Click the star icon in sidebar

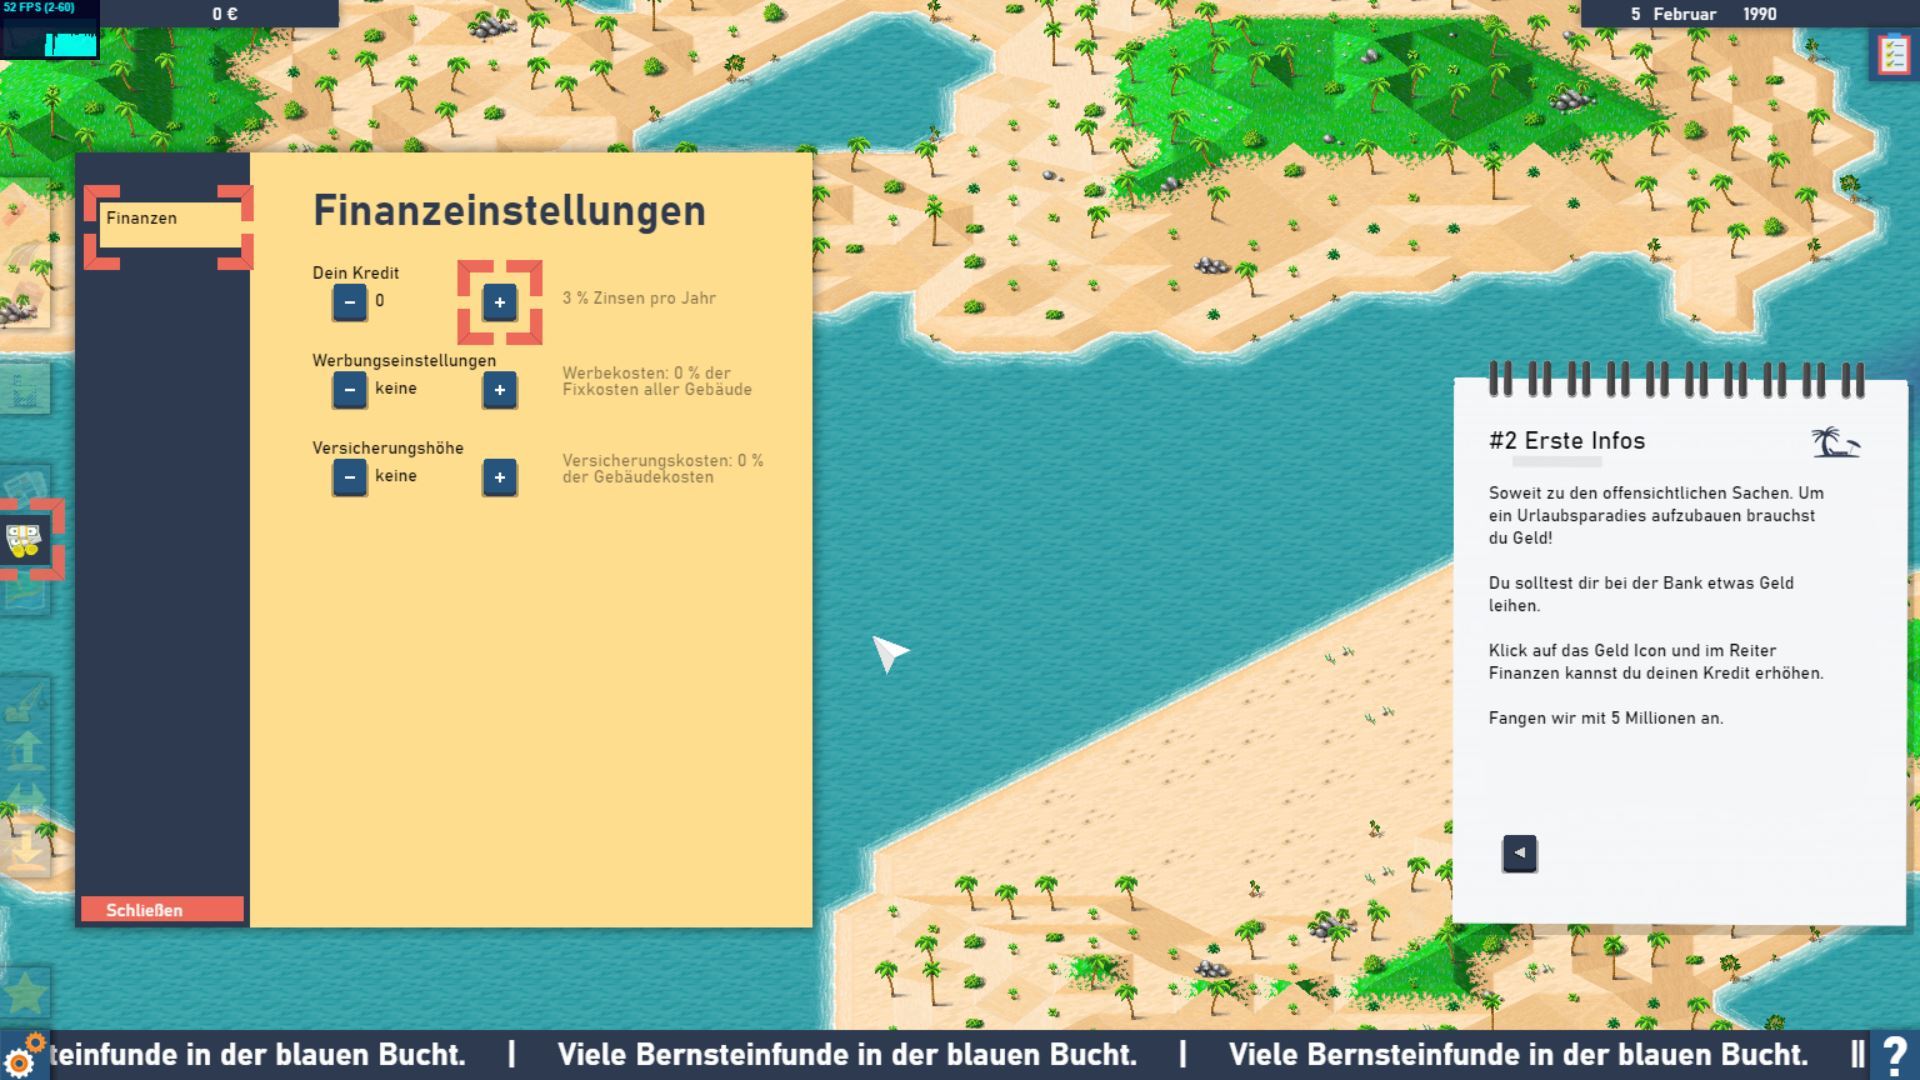(24, 993)
